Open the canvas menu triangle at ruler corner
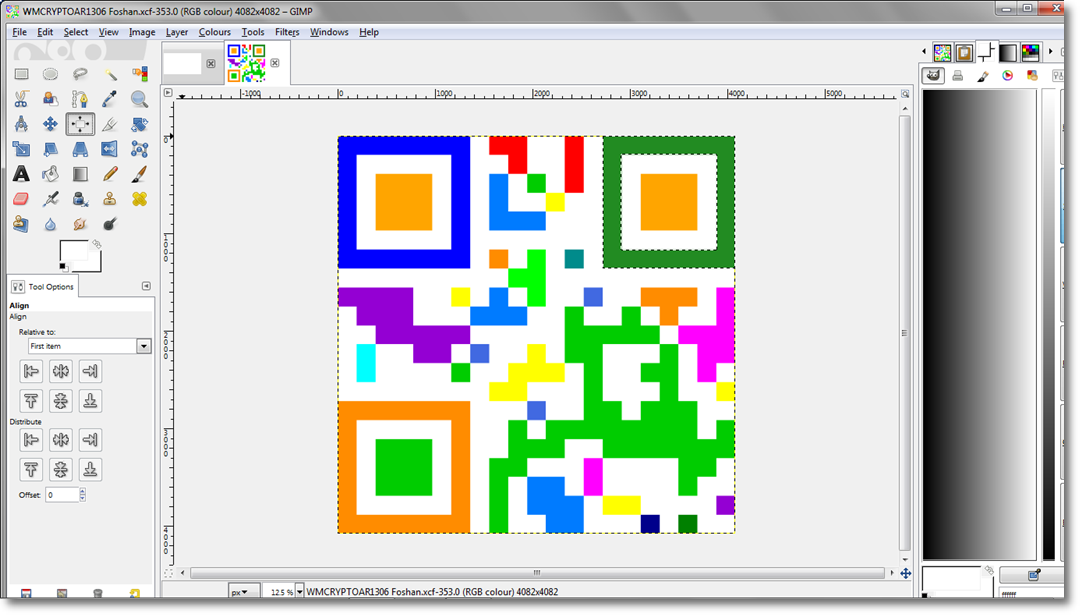The height and width of the screenshot is (615, 1080). coord(167,92)
